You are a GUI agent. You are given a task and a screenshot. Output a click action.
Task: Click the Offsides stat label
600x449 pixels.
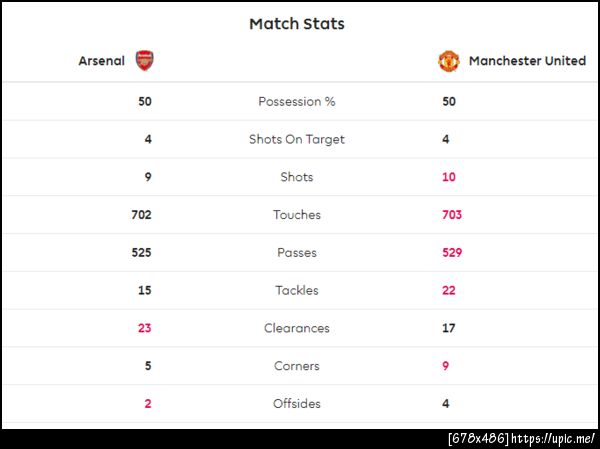(x=297, y=404)
